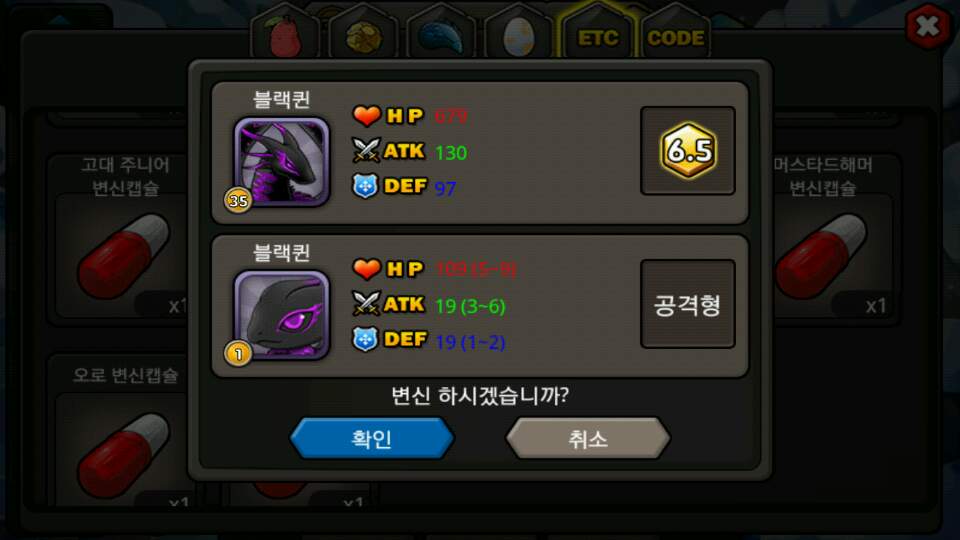
Task: Confirm transformation with the blue 확인 button
Action: [x=372, y=438]
